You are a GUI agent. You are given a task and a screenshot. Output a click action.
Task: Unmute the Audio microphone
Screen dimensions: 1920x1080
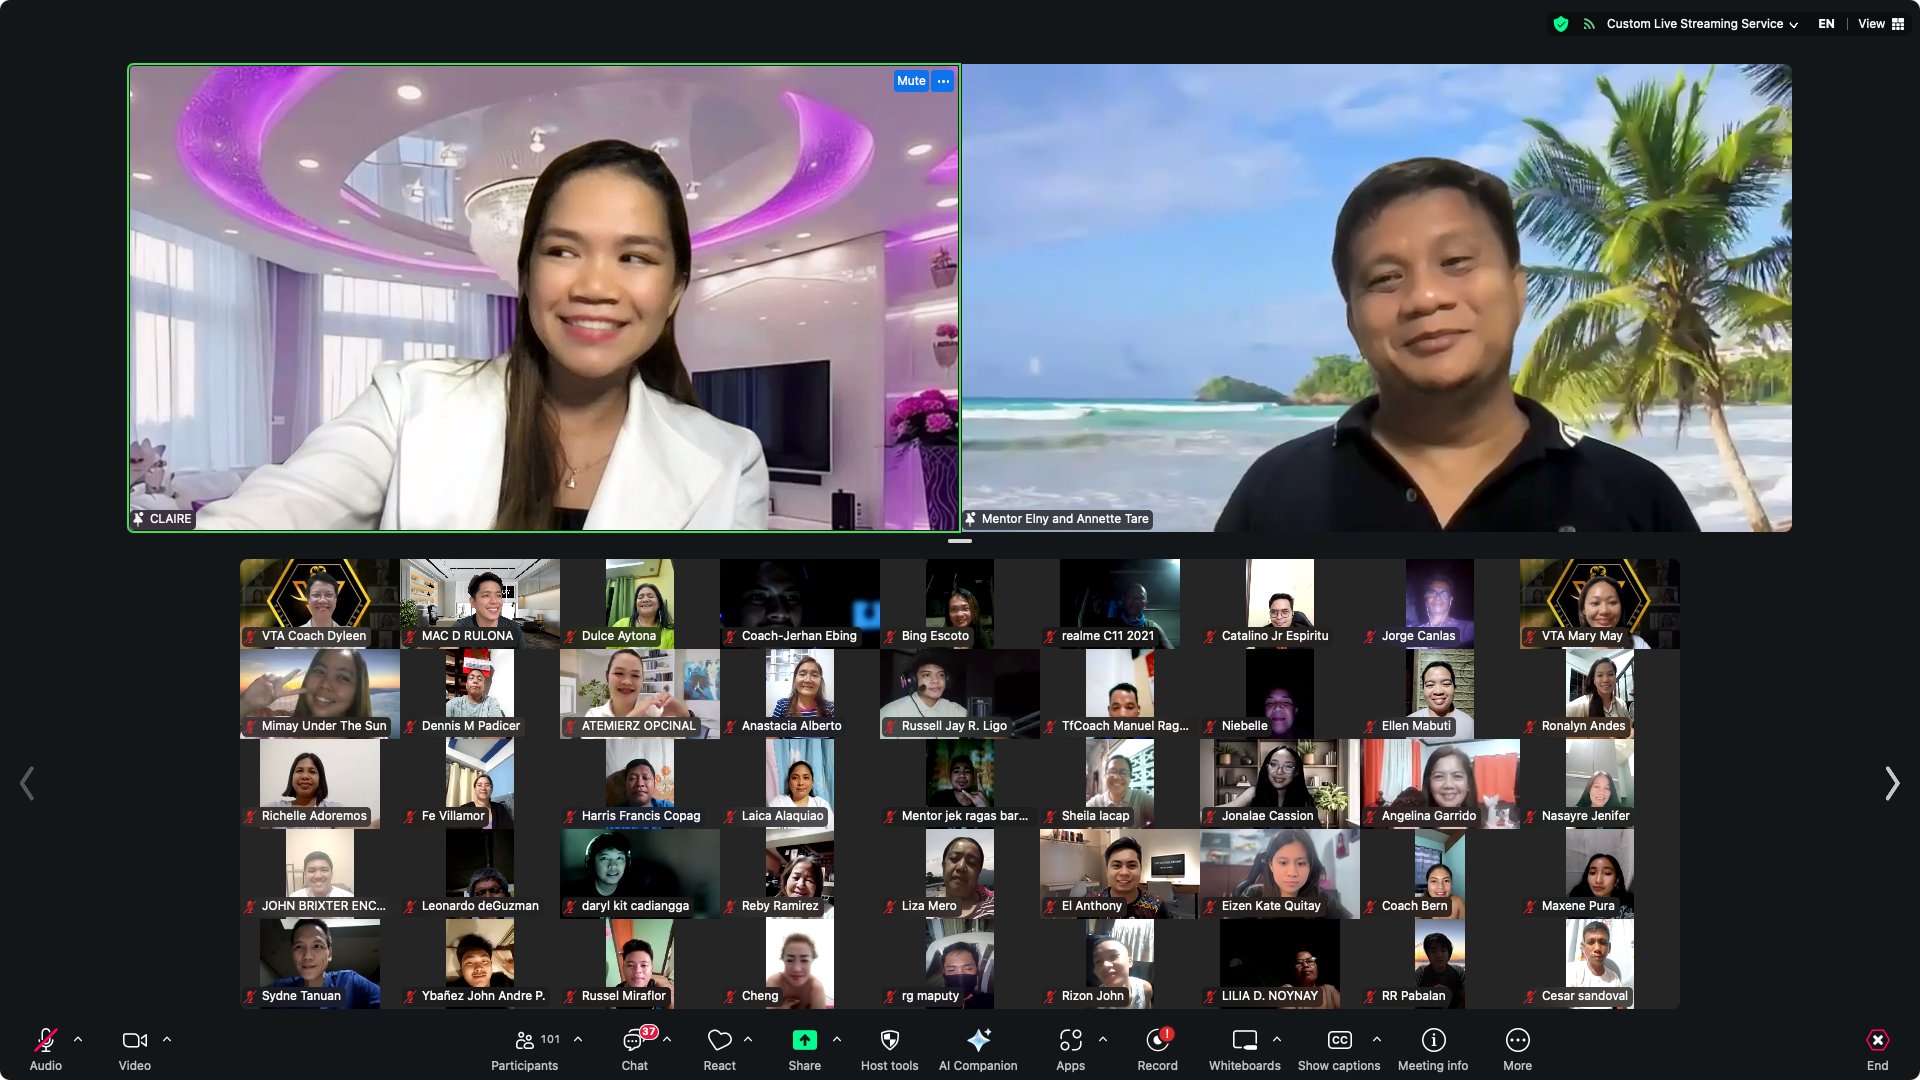[x=45, y=1048]
